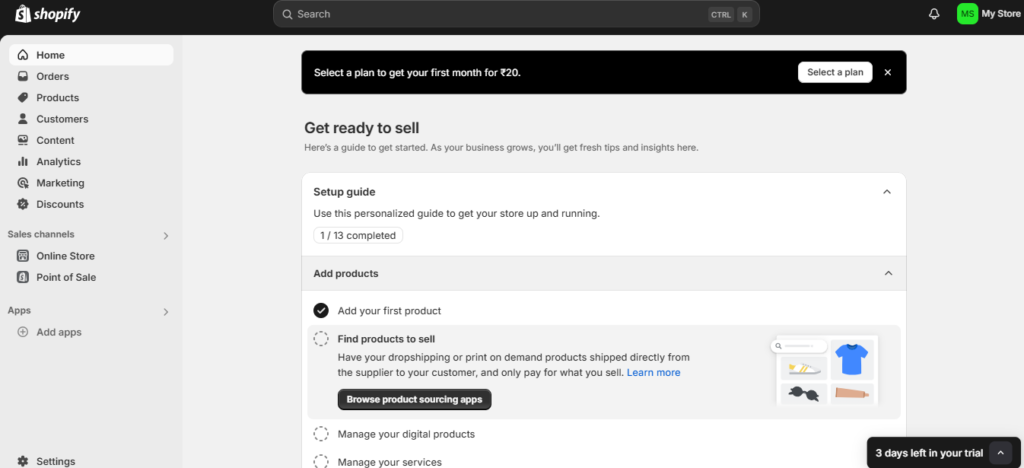
Task: Click the search magnifier icon
Action: [x=287, y=14]
